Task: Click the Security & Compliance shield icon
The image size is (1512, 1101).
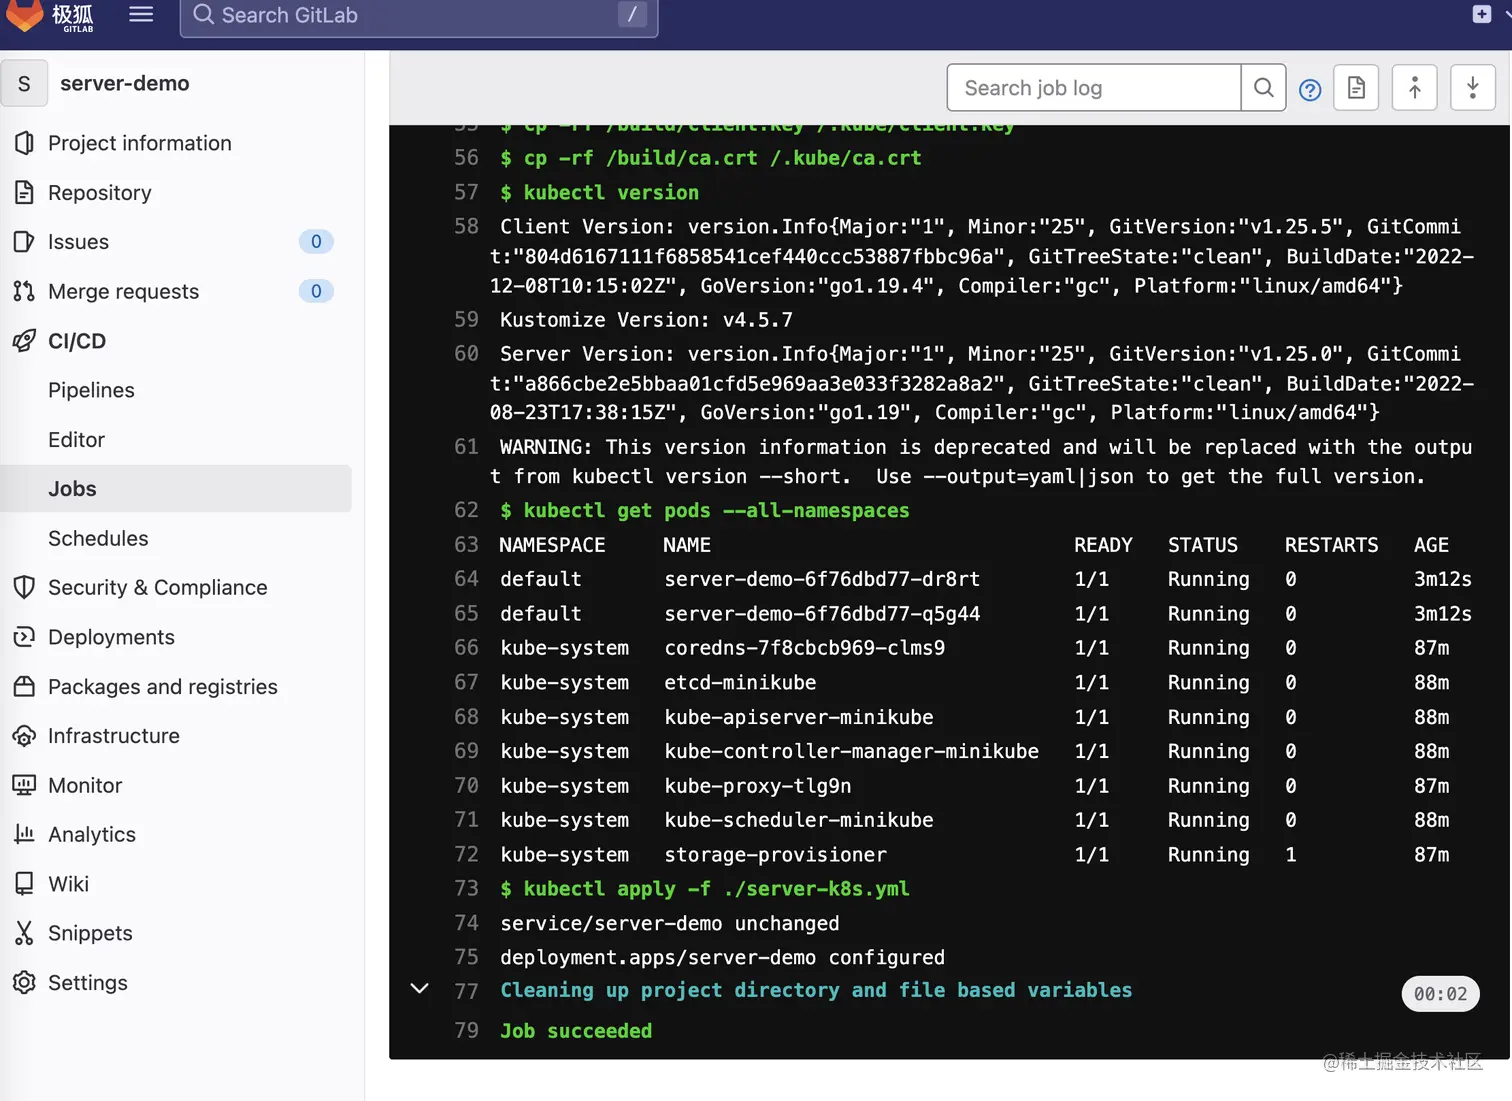Action: coord(24,587)
